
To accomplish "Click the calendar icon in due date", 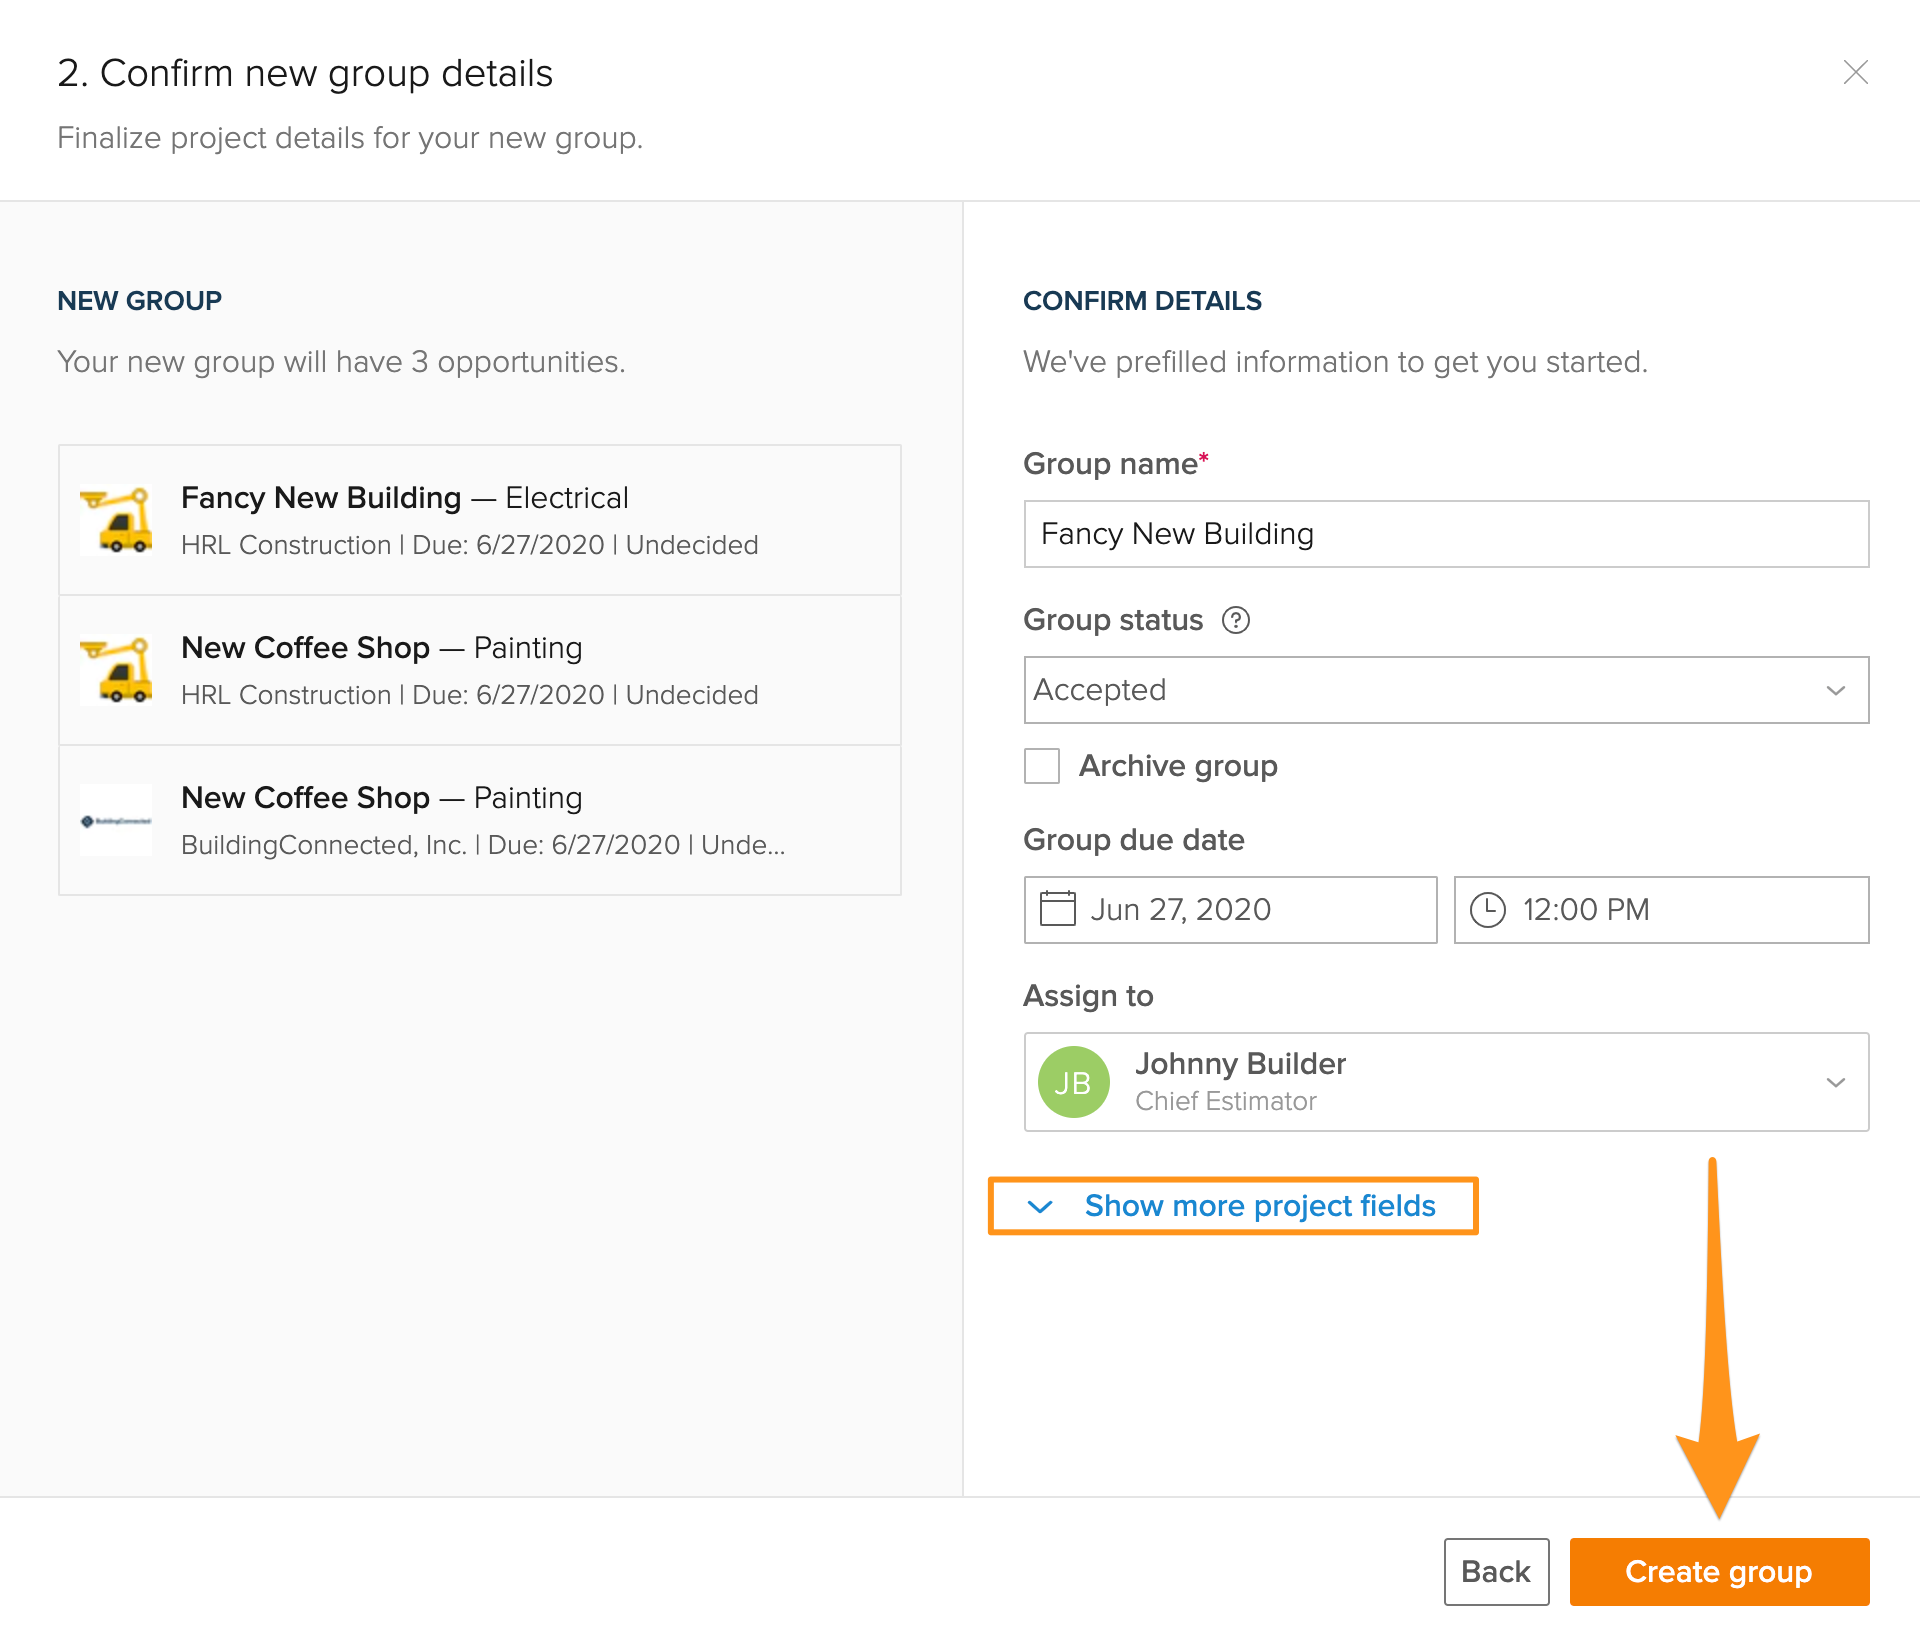I will pyautogui.click(x=1057, y=909).
